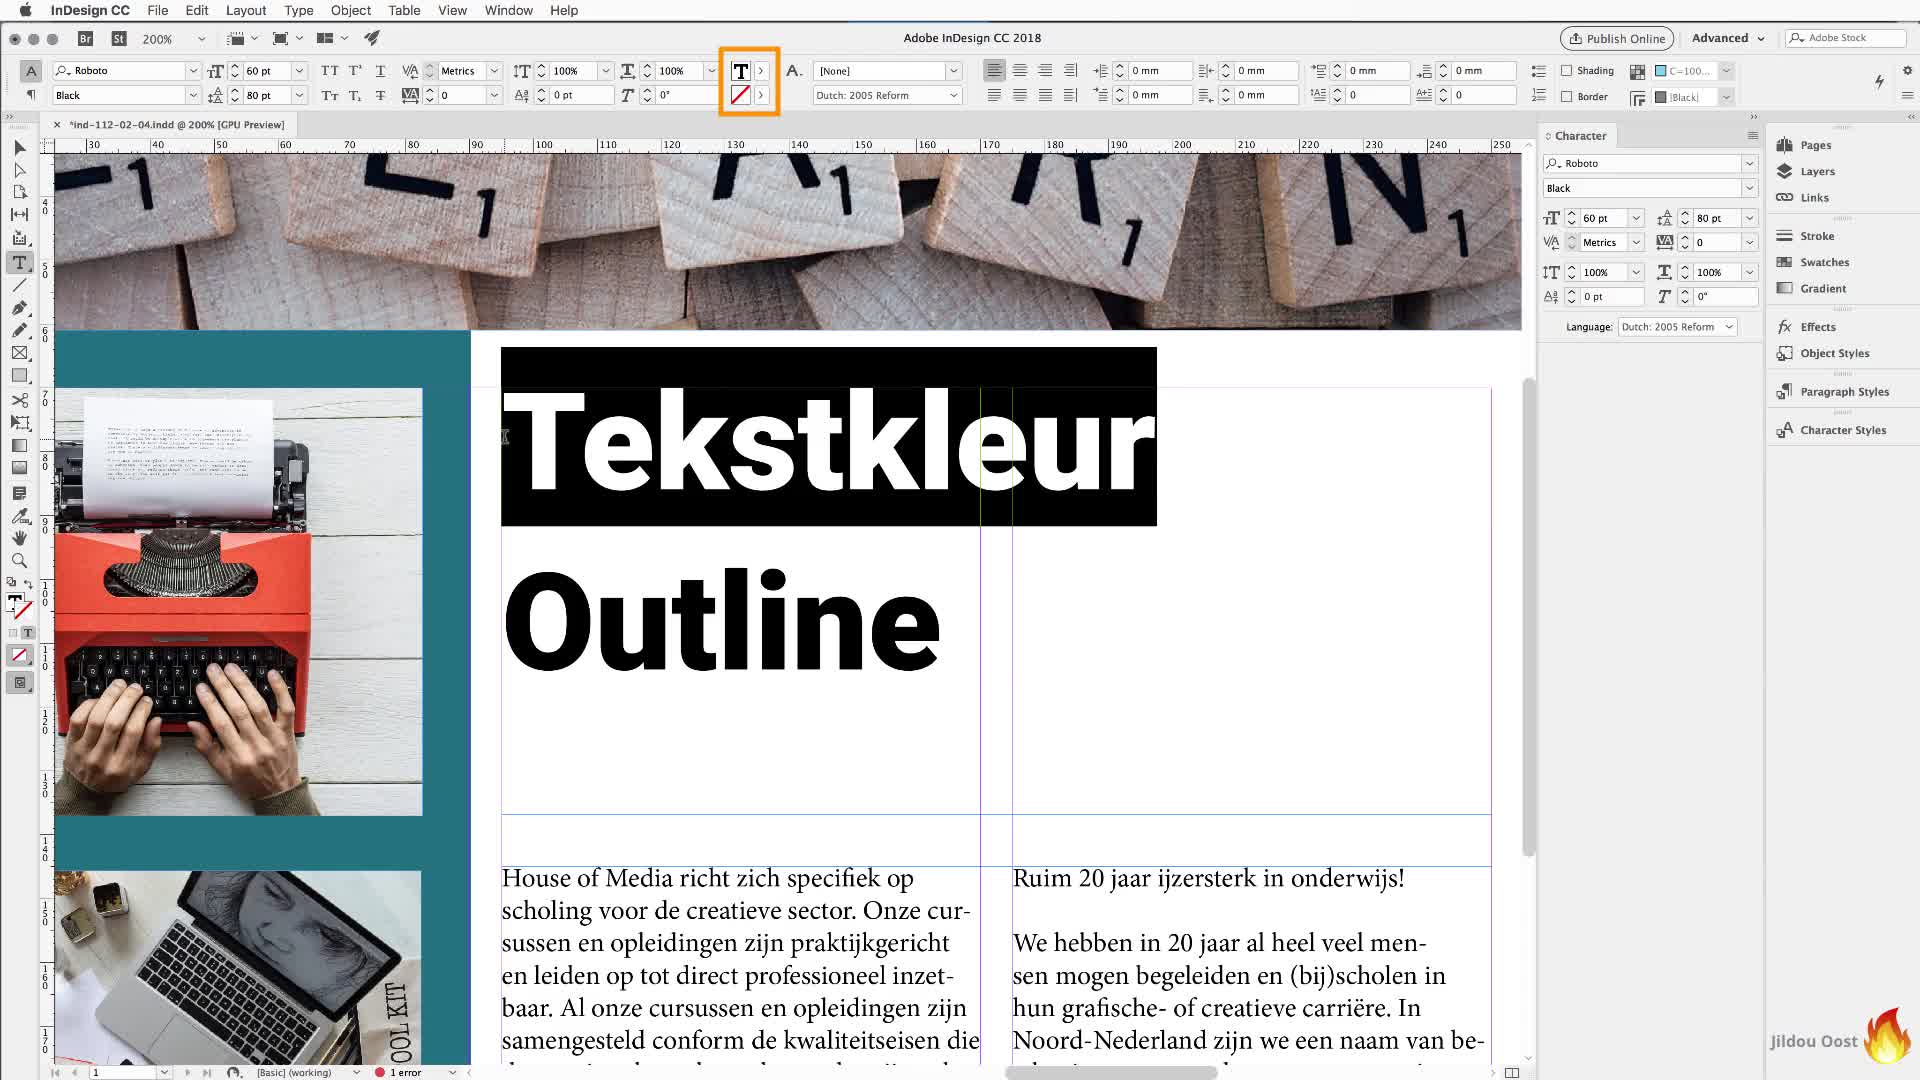Select the Pen tool
This screenshot has width=1920, height=1080.
pos(19,308)
